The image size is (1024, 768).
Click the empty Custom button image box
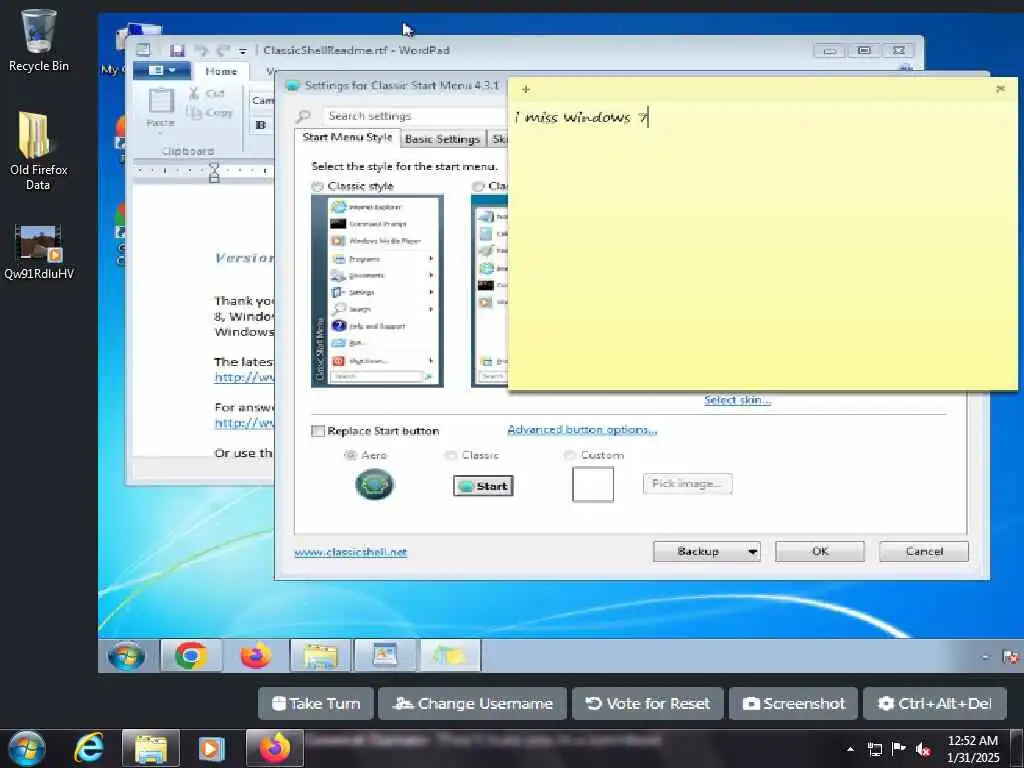[593, 485]
